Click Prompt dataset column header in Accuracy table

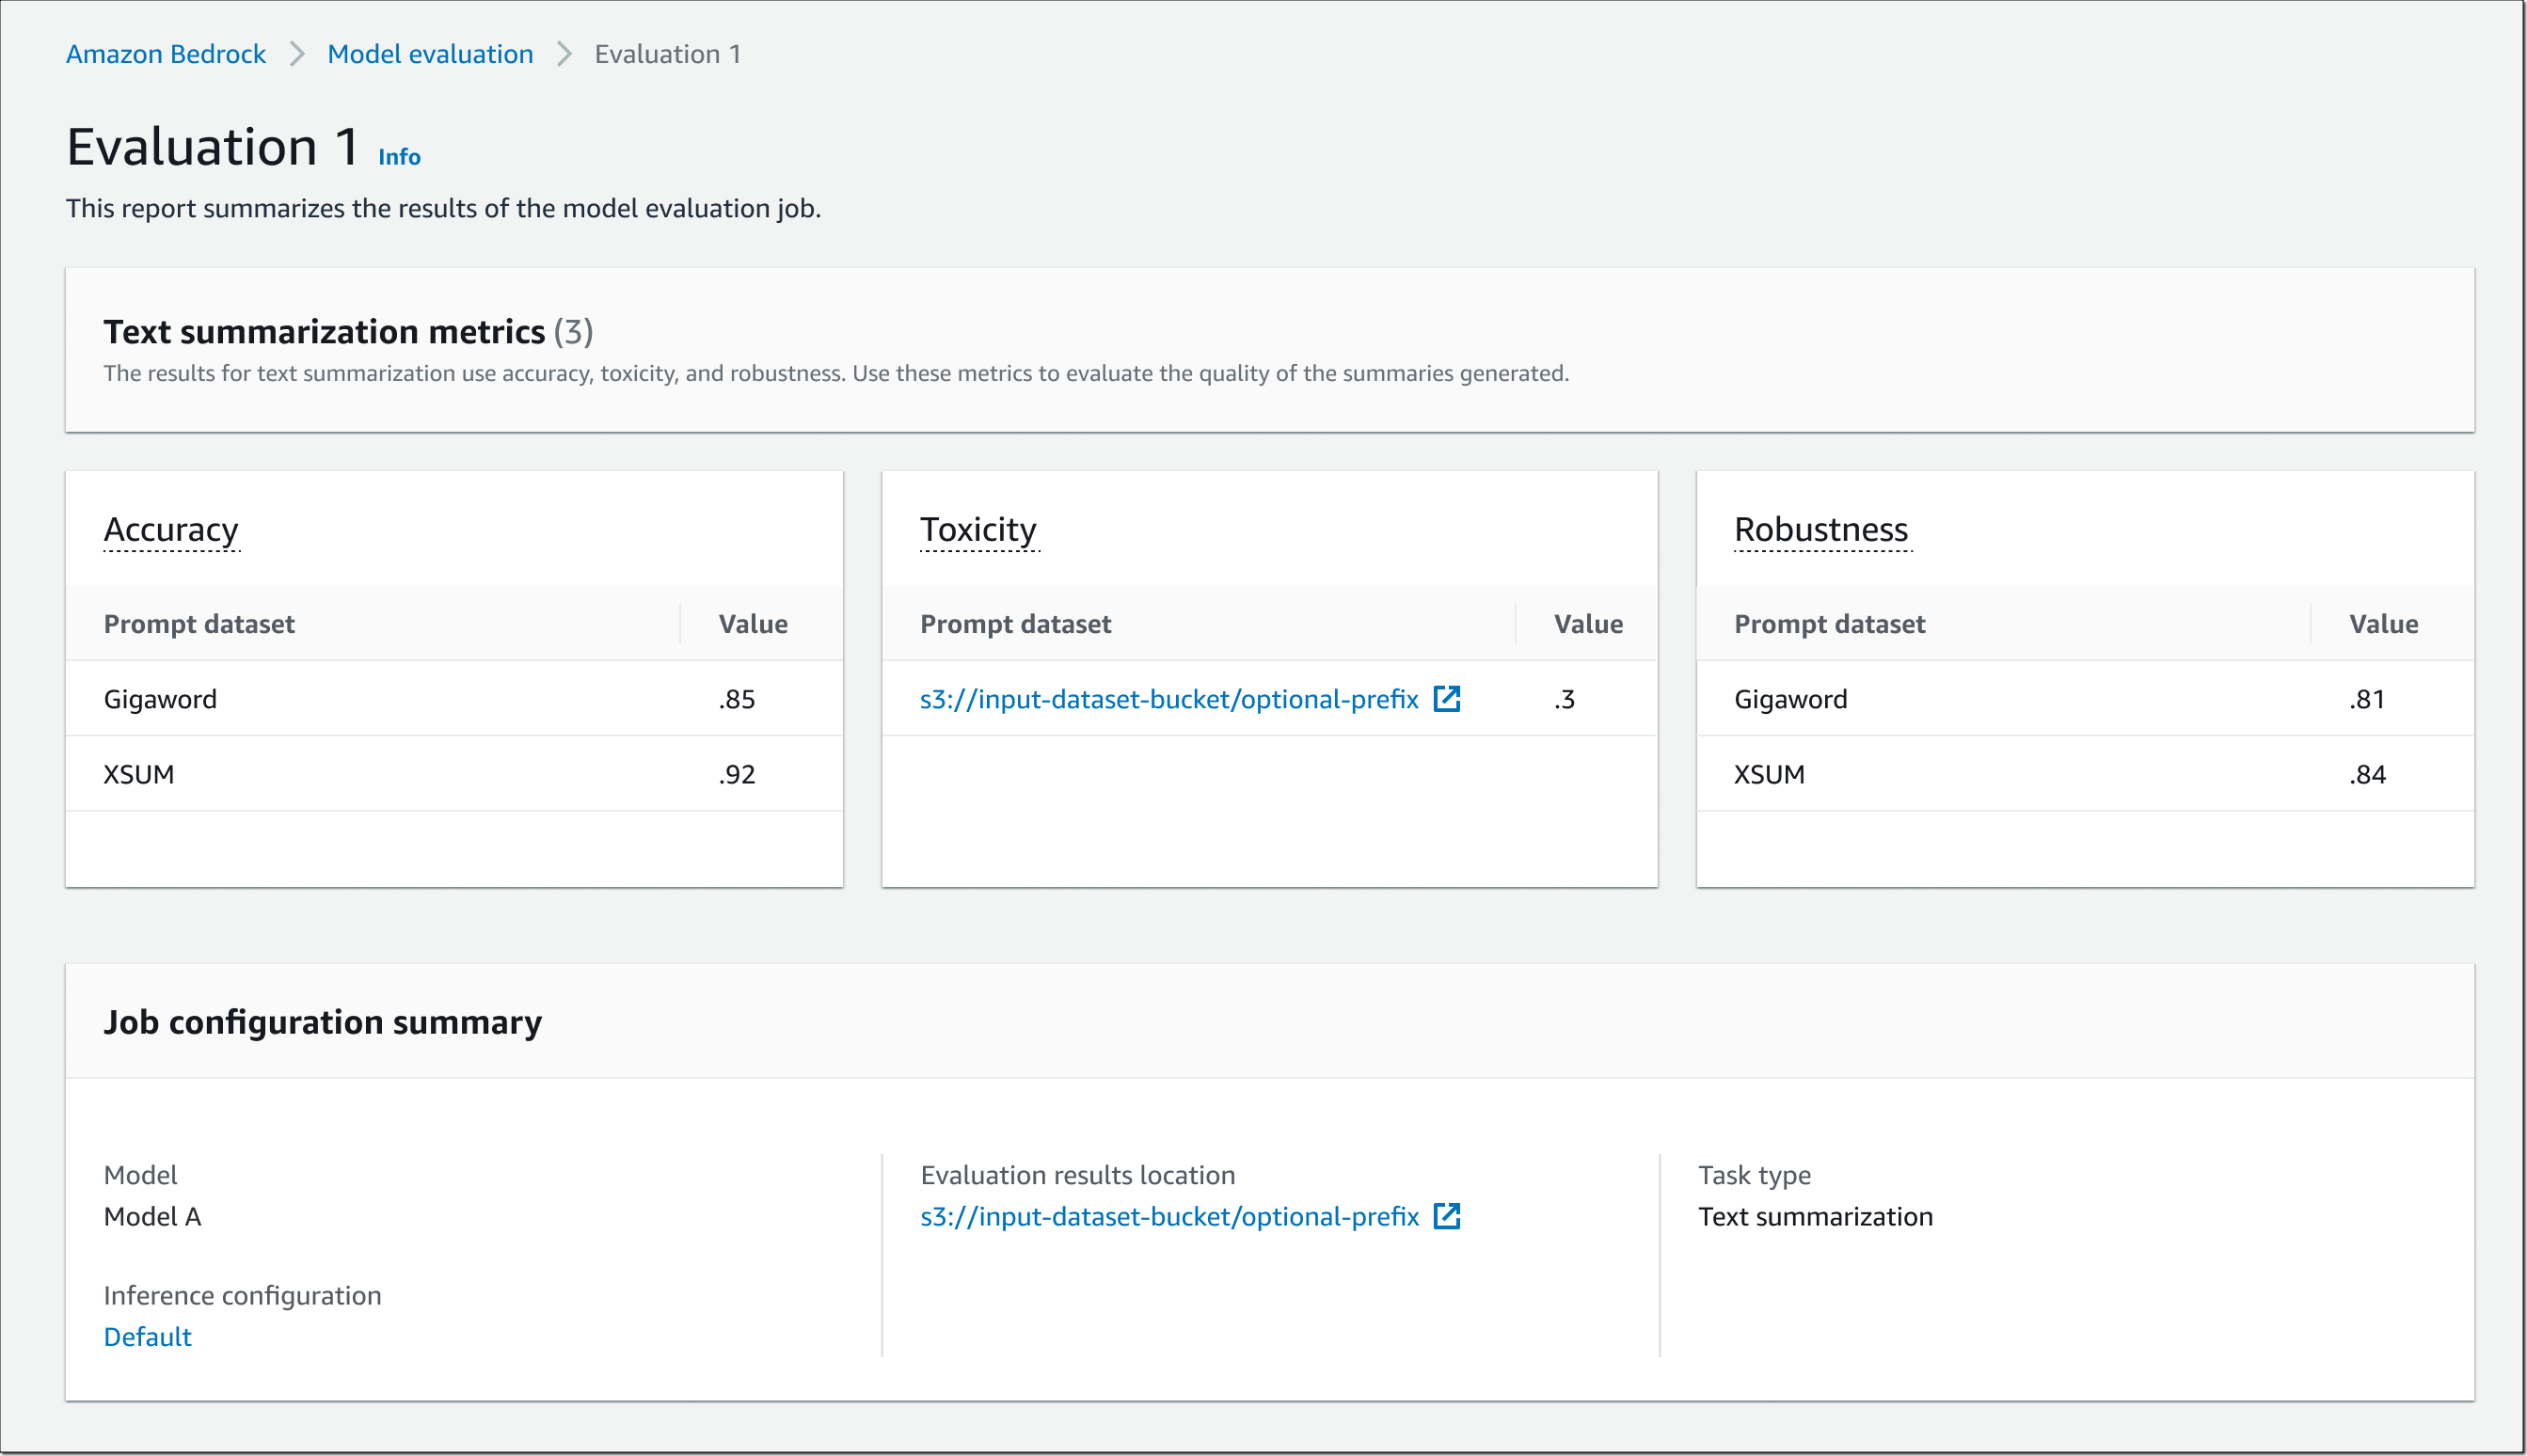[199, 624]
